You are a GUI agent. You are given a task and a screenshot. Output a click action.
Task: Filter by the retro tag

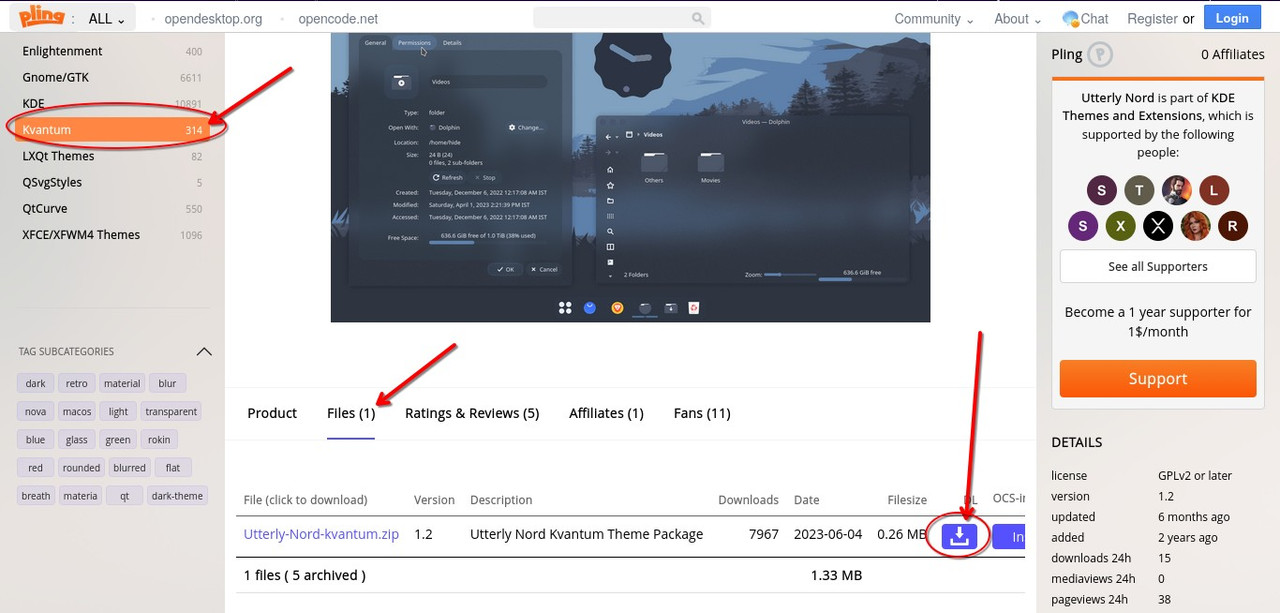point(76,383)
